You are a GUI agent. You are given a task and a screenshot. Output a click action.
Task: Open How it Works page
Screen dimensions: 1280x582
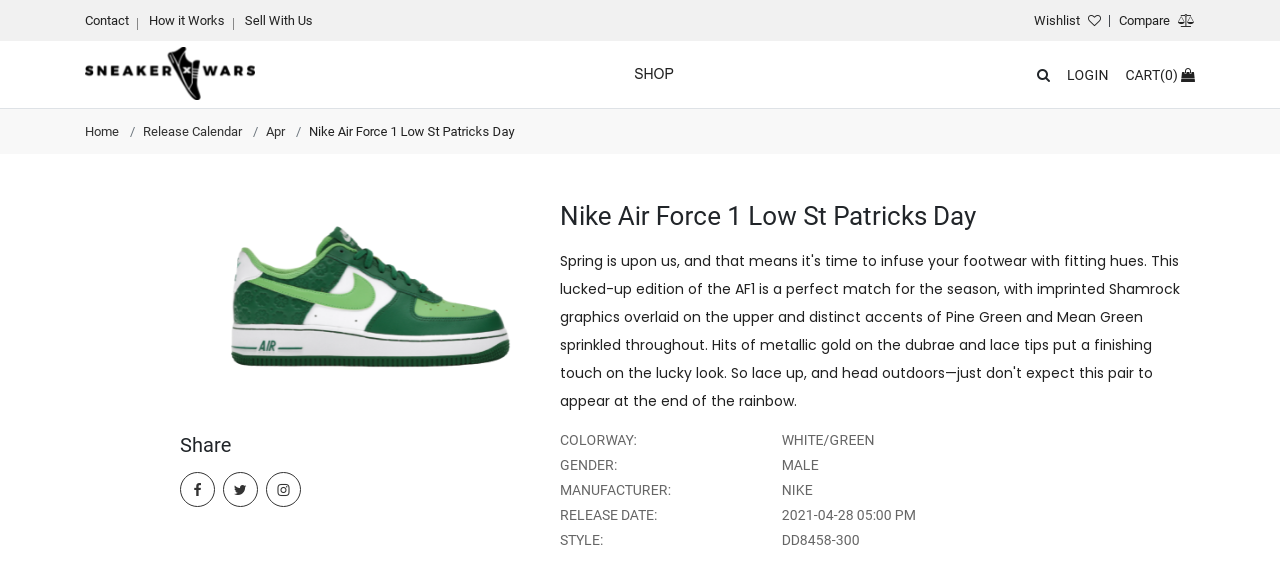[187, 21]
